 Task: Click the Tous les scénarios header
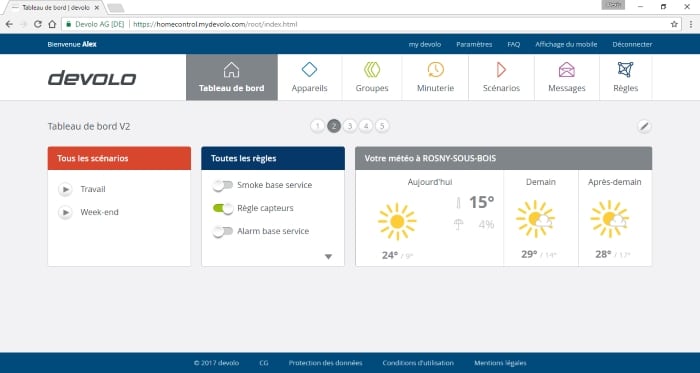coord(119,158)
